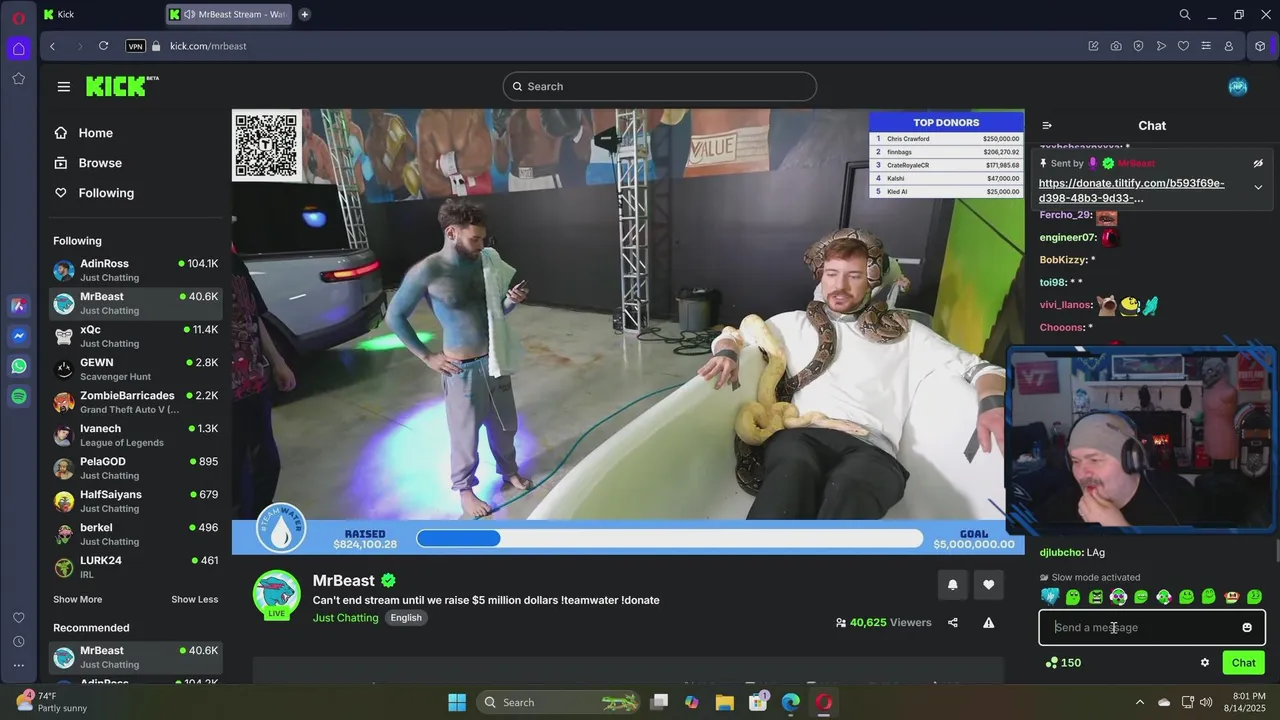Open chat settings gear
Screen dimensions: 1280x720
coord(1205,662)
